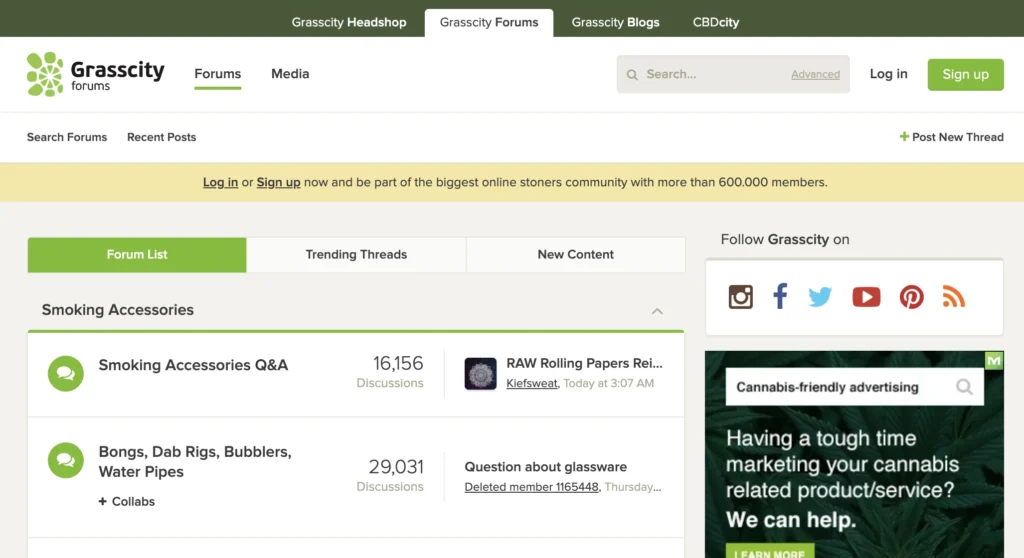Open the Media navigation item
The height and width of the screenshot is (558, 1024).
tap(290, 74)
